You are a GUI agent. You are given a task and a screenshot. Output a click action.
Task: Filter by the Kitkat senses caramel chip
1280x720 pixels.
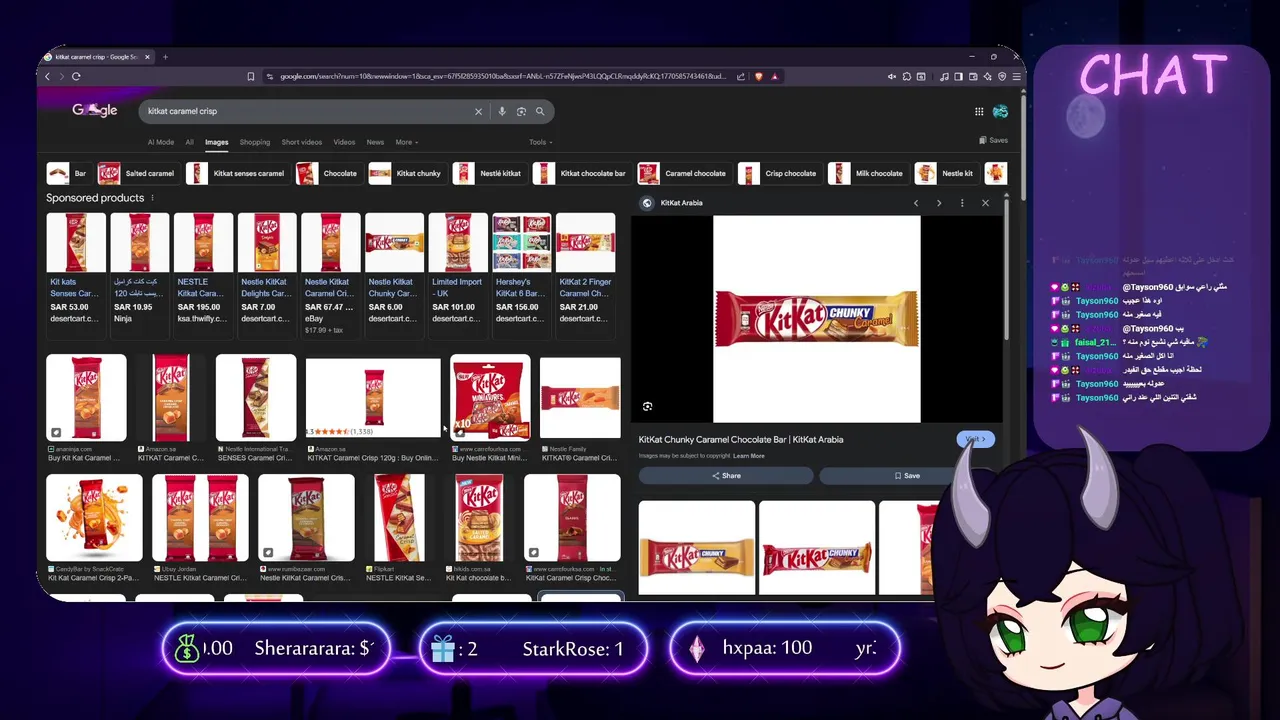pyautogui.click(x=237, y=173)
